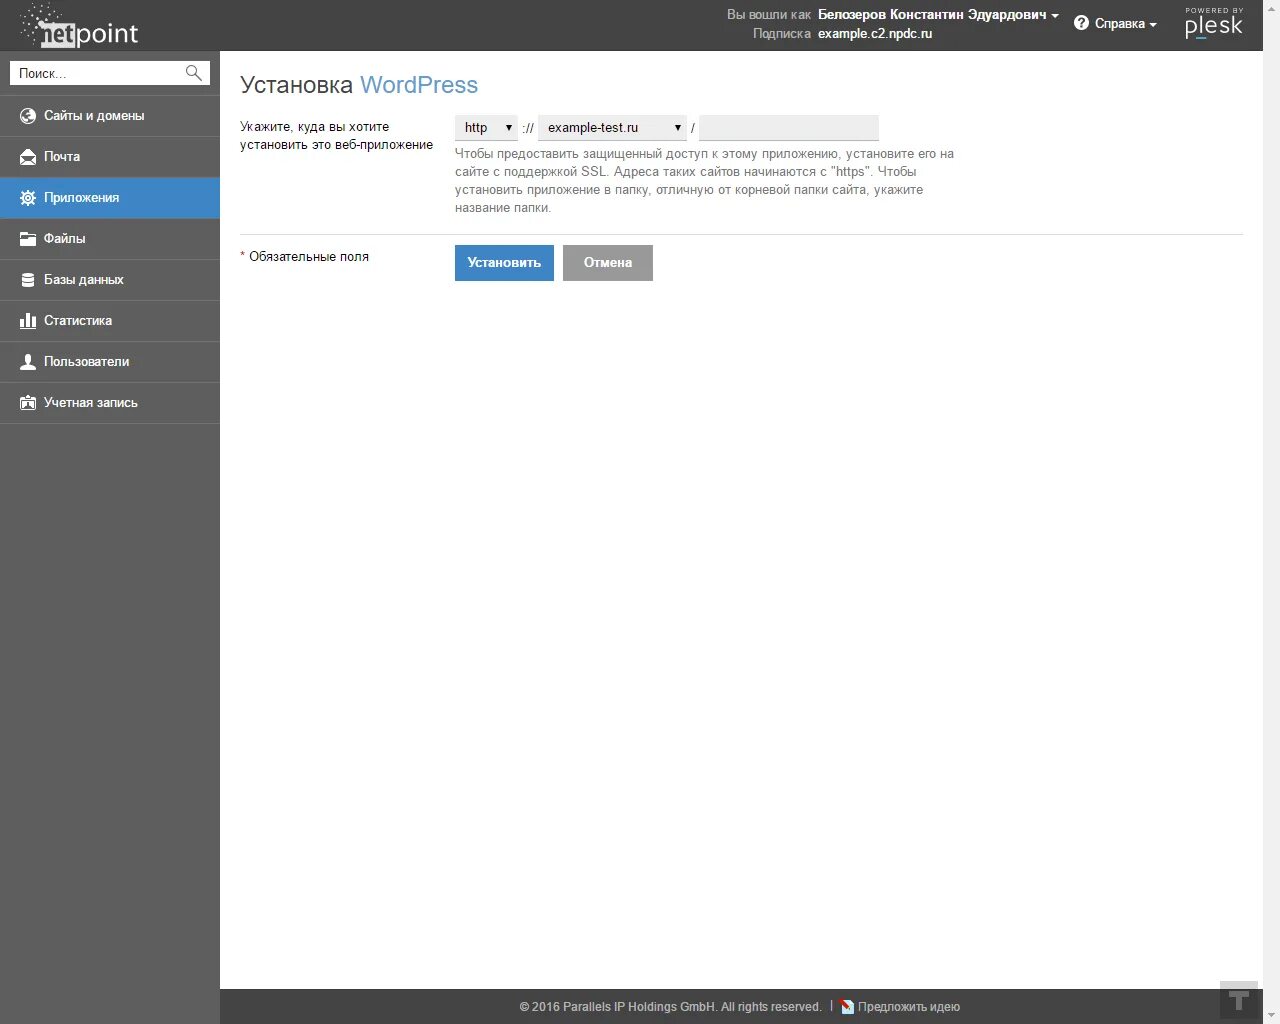The height and width of the screenshot is (1024, 1280).
Task: Focus the installation folder path field
Action: tap(789, 128)
